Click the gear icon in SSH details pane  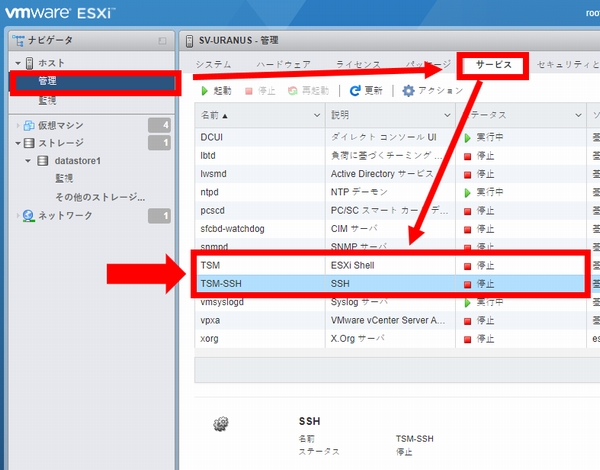tap(221, 424)
